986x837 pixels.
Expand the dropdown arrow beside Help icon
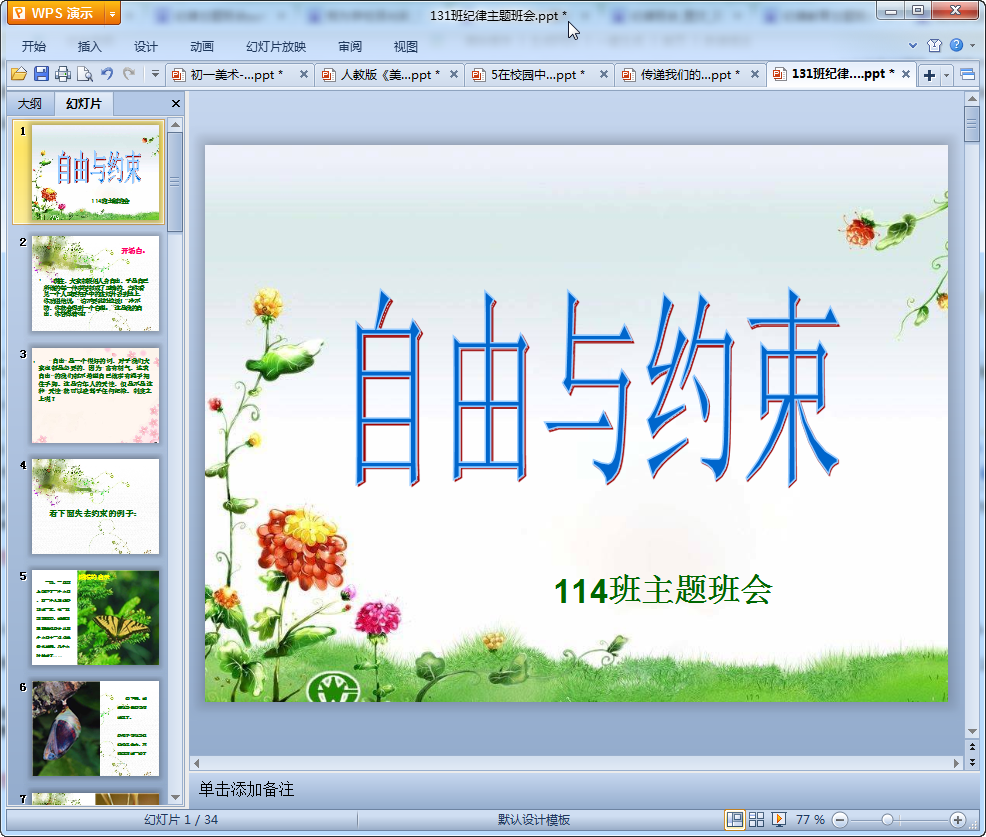972,45
